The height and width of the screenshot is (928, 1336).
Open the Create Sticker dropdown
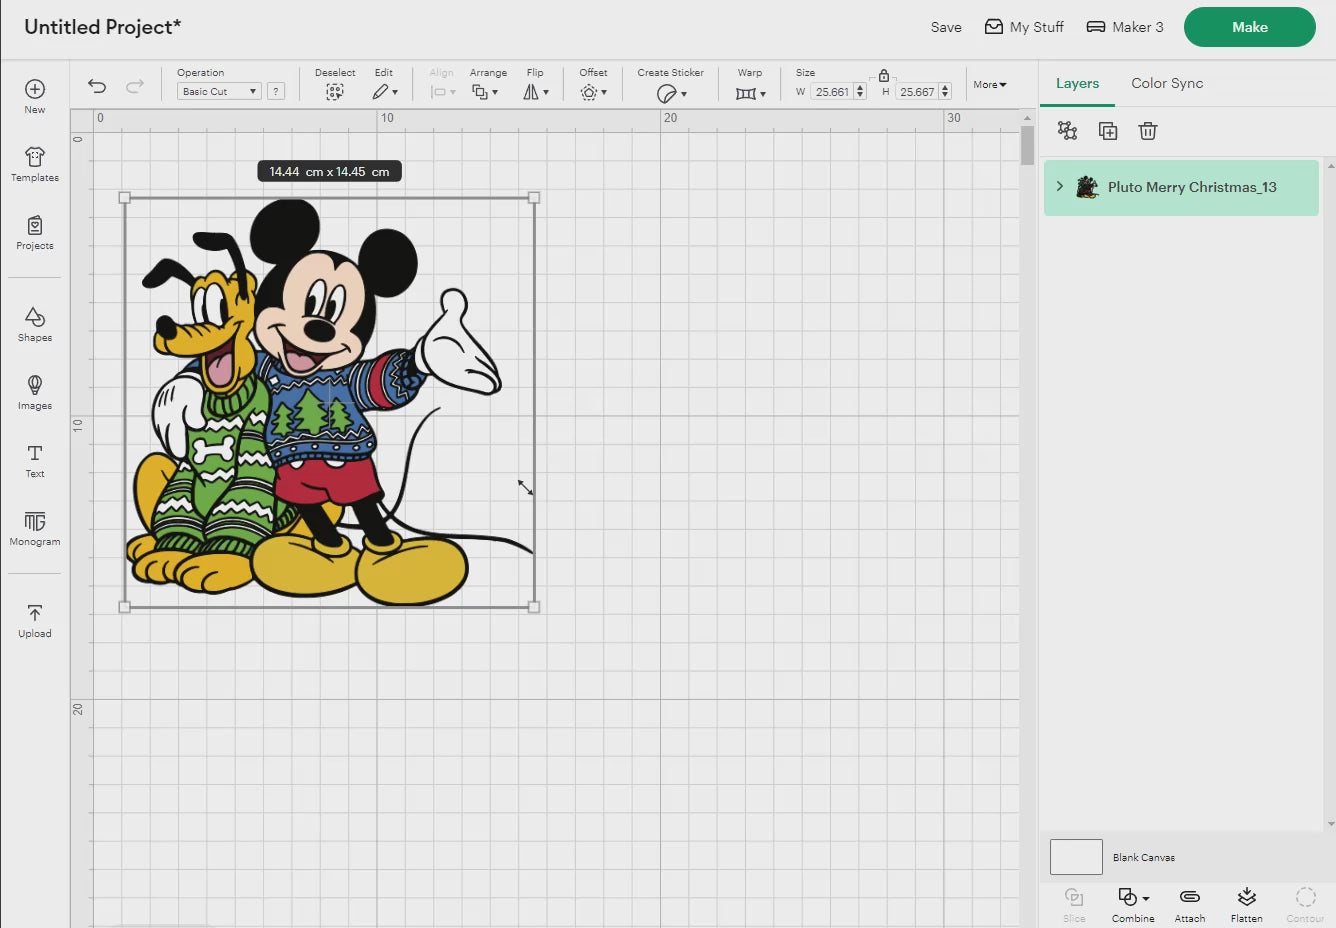pyautogui.click(x=671, y=93)
